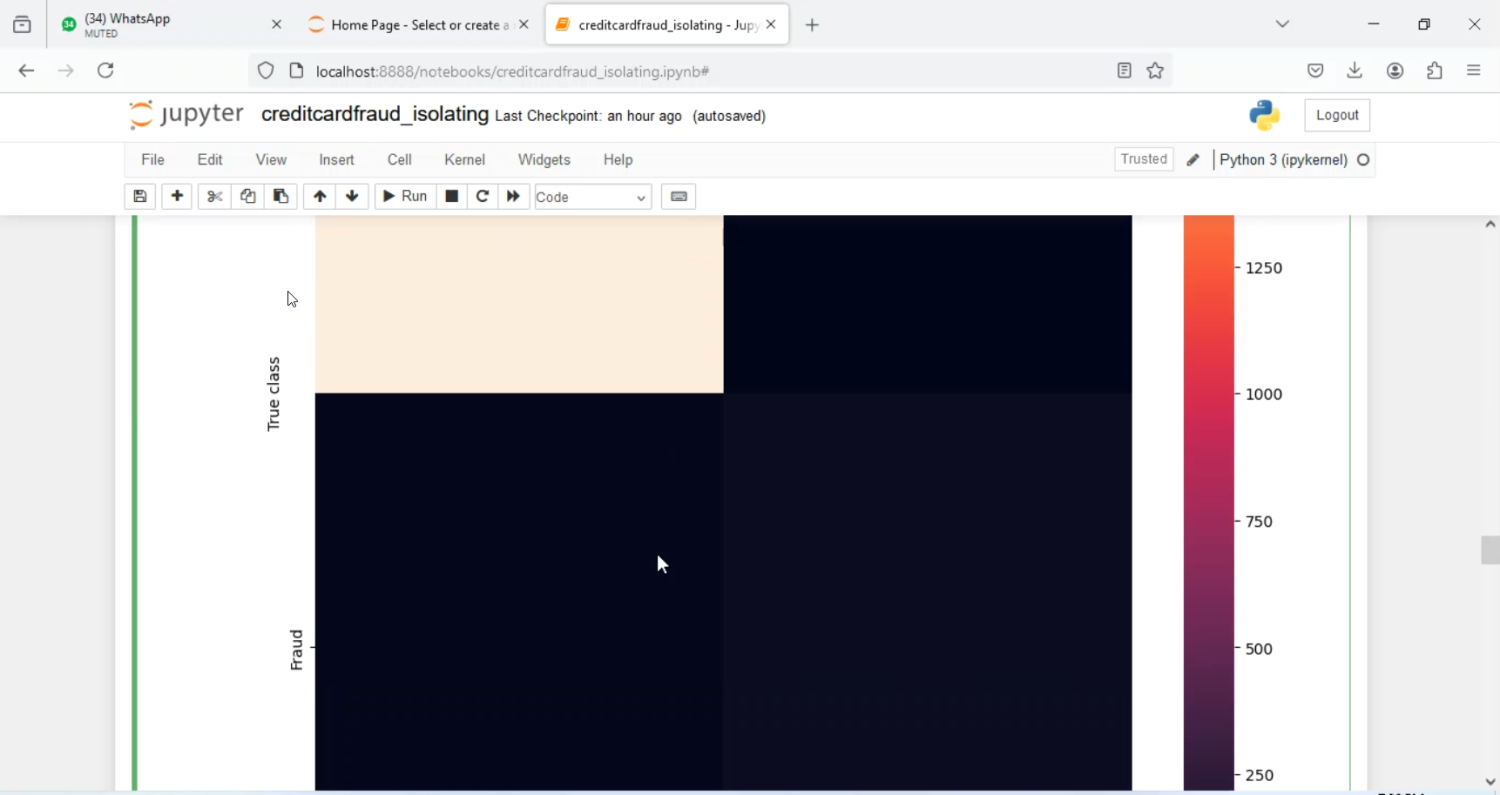The image size is (1500, 795).
Task: Cut selected cells with scissors icon
Action: (214, 197)
